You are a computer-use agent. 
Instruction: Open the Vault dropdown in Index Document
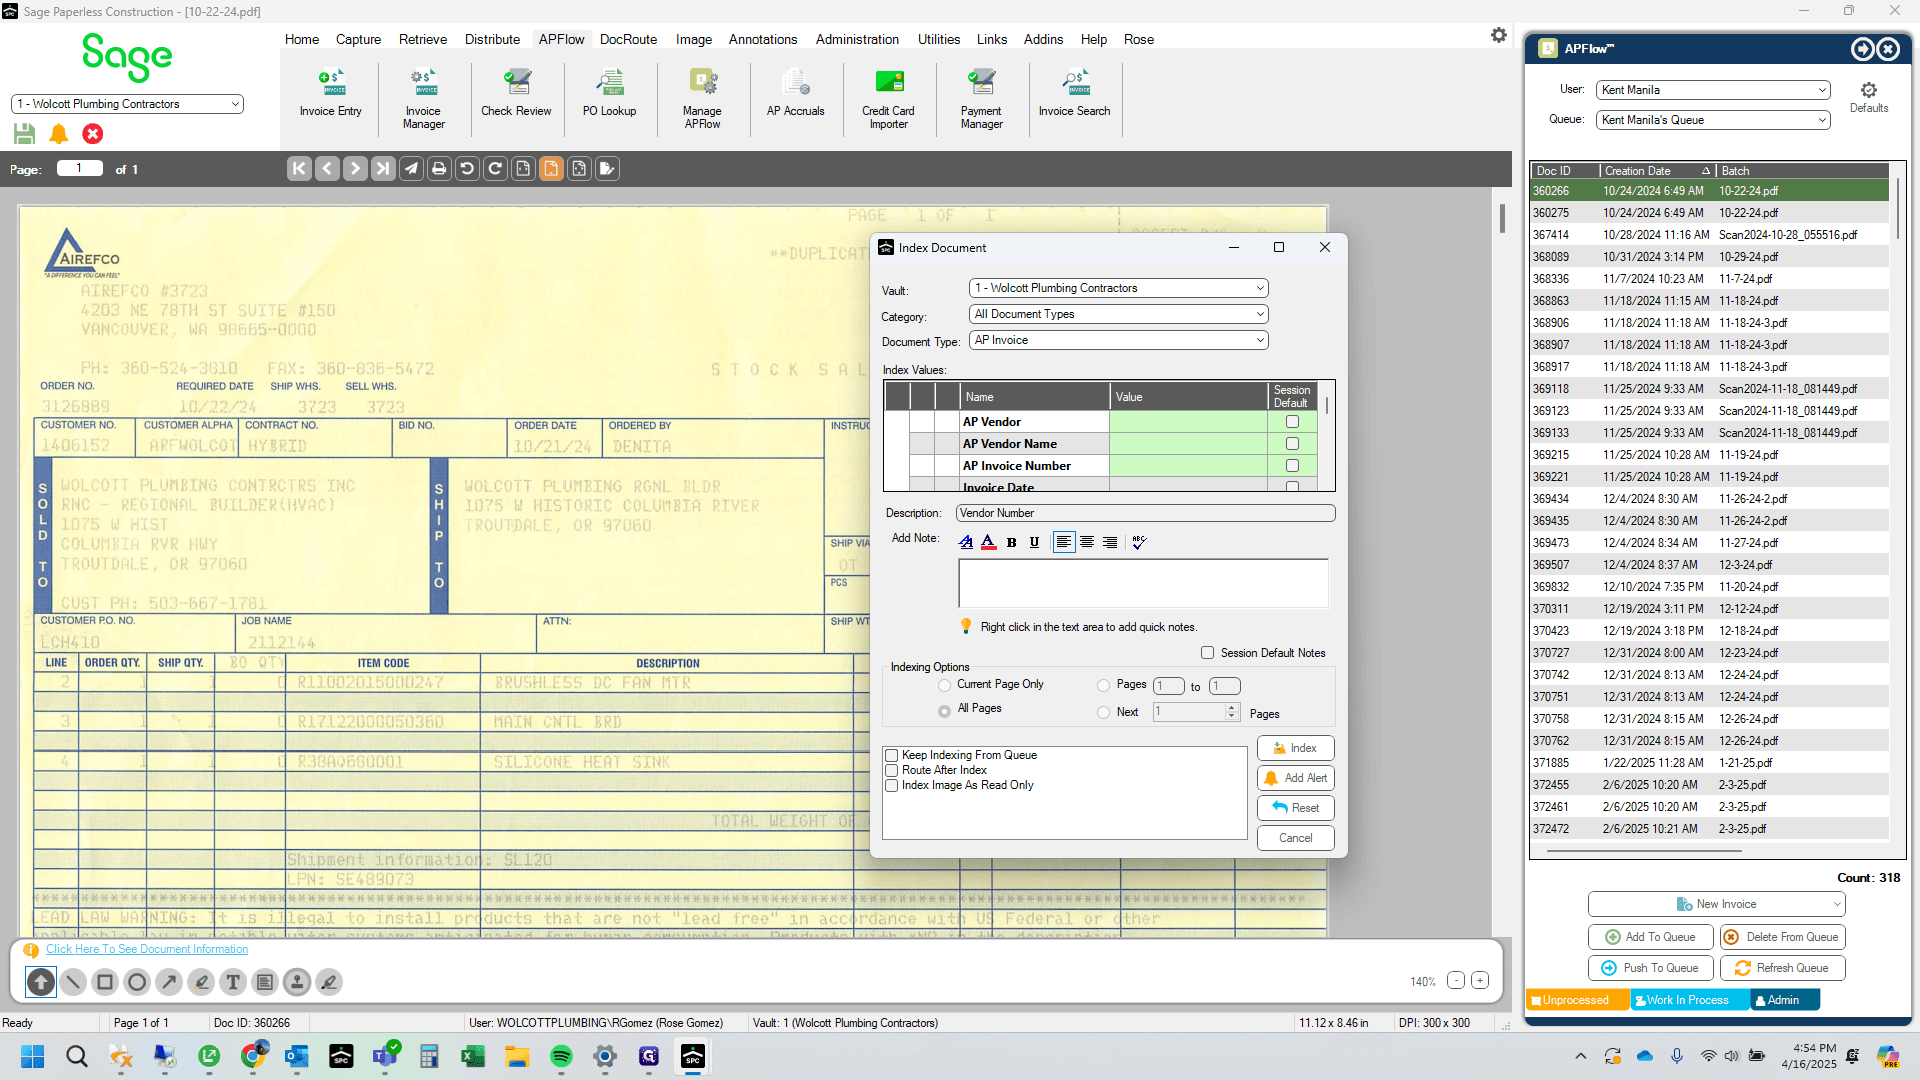click(x=1118, y=288)
